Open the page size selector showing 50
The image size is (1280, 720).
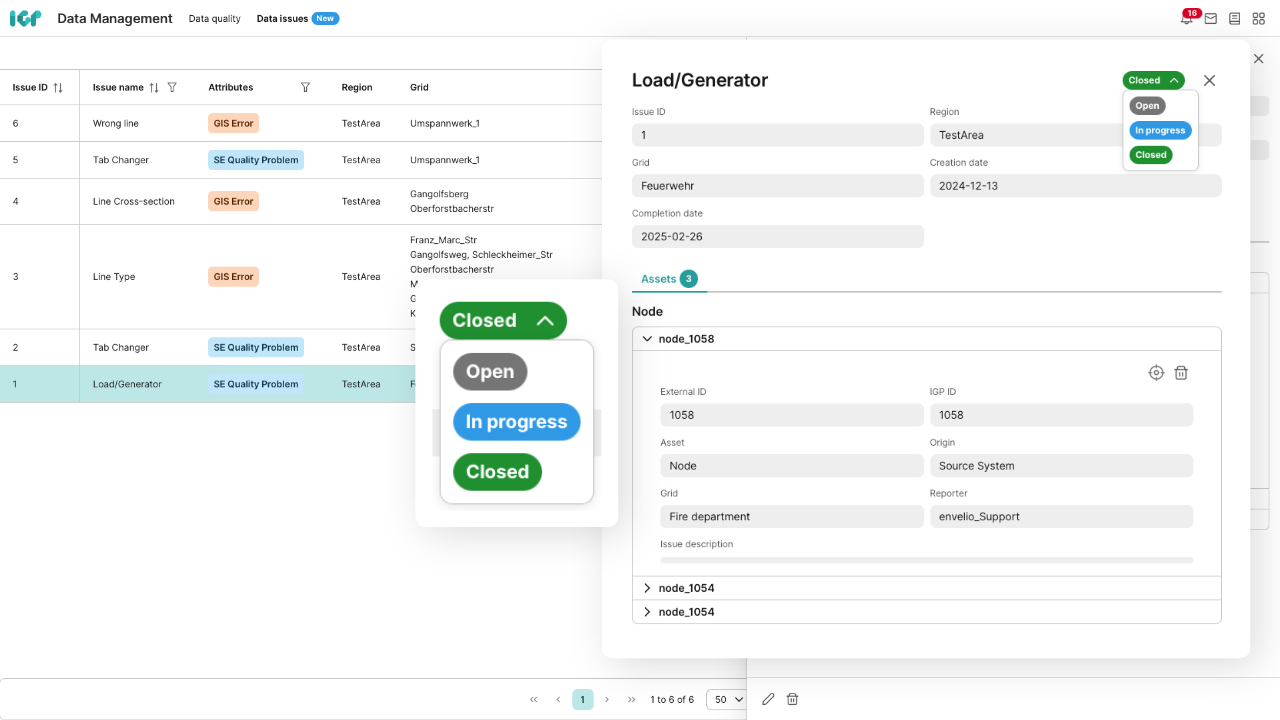pyautogui.click(x=726, y=699)
